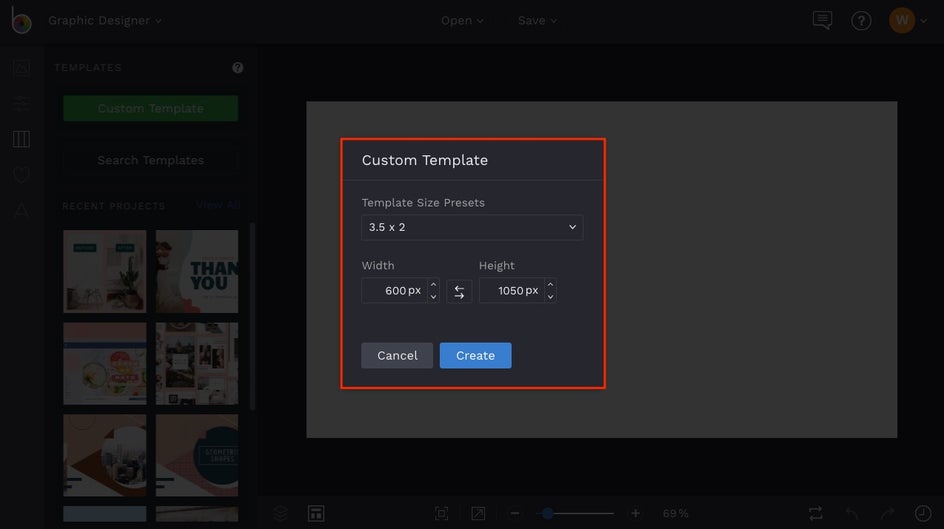Screen dimensions: 944x529
Task: Open the Before/After interior template thumbnail
Action: (x=105, y=271)
